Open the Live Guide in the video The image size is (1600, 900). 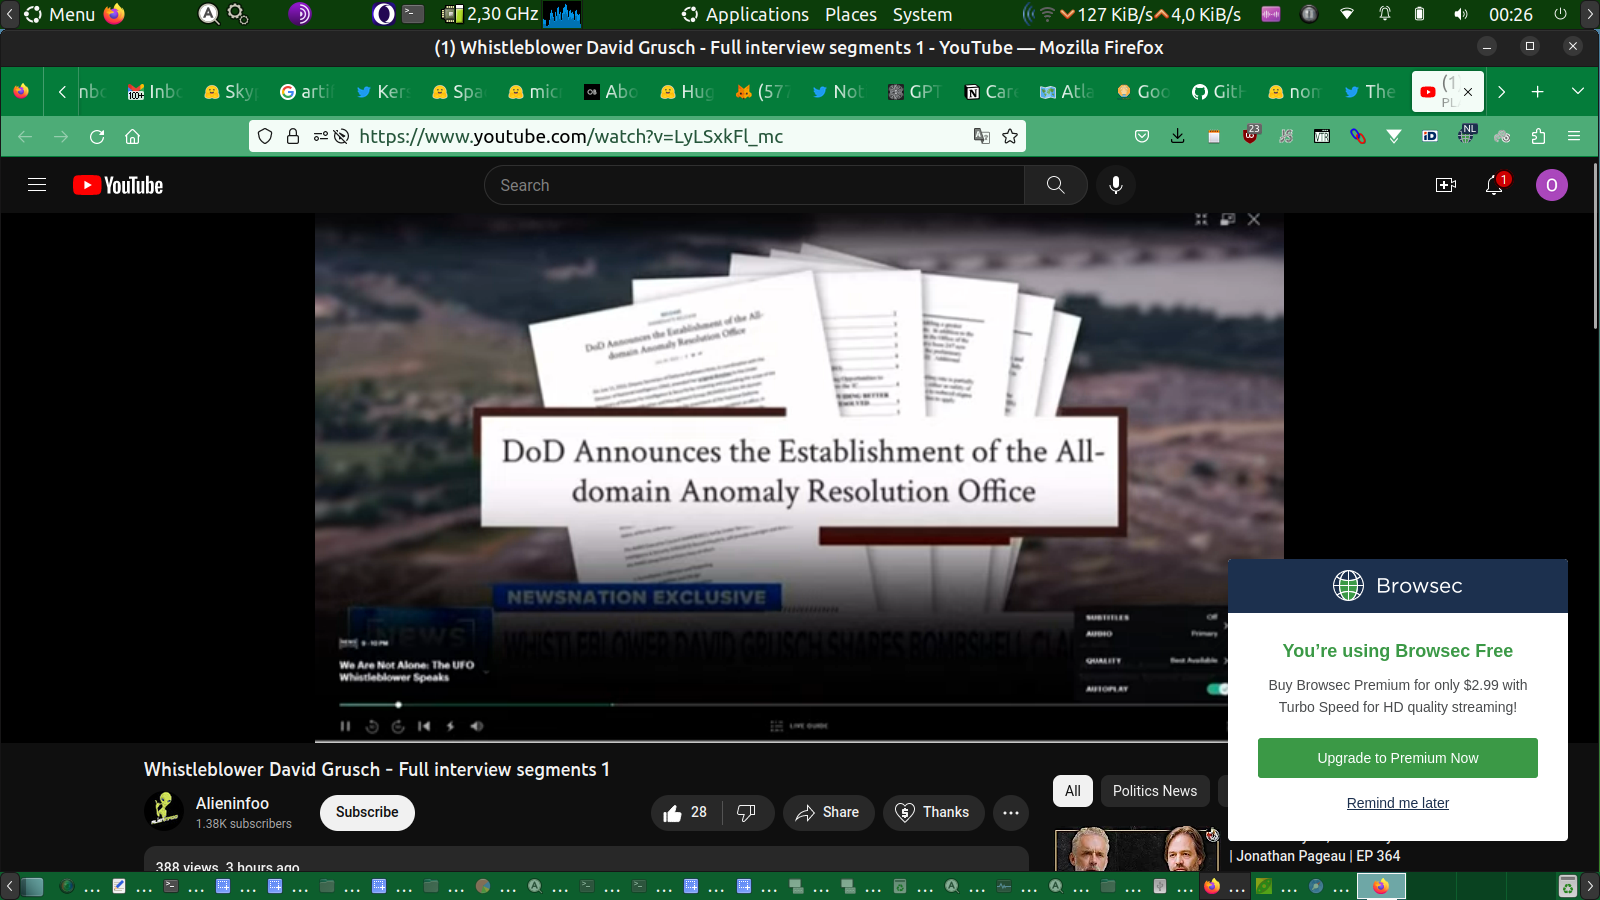click(x=799, y=726)
